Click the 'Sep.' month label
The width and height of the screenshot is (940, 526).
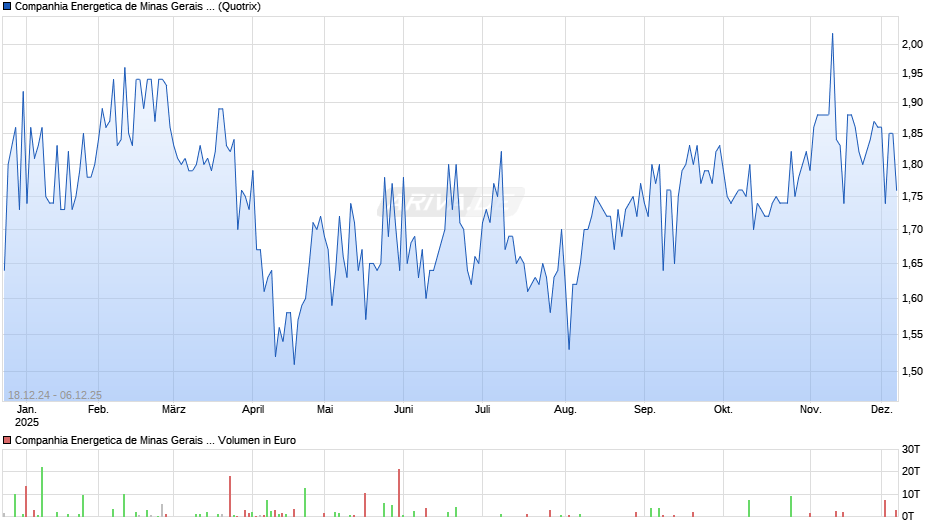coord(645,410)
